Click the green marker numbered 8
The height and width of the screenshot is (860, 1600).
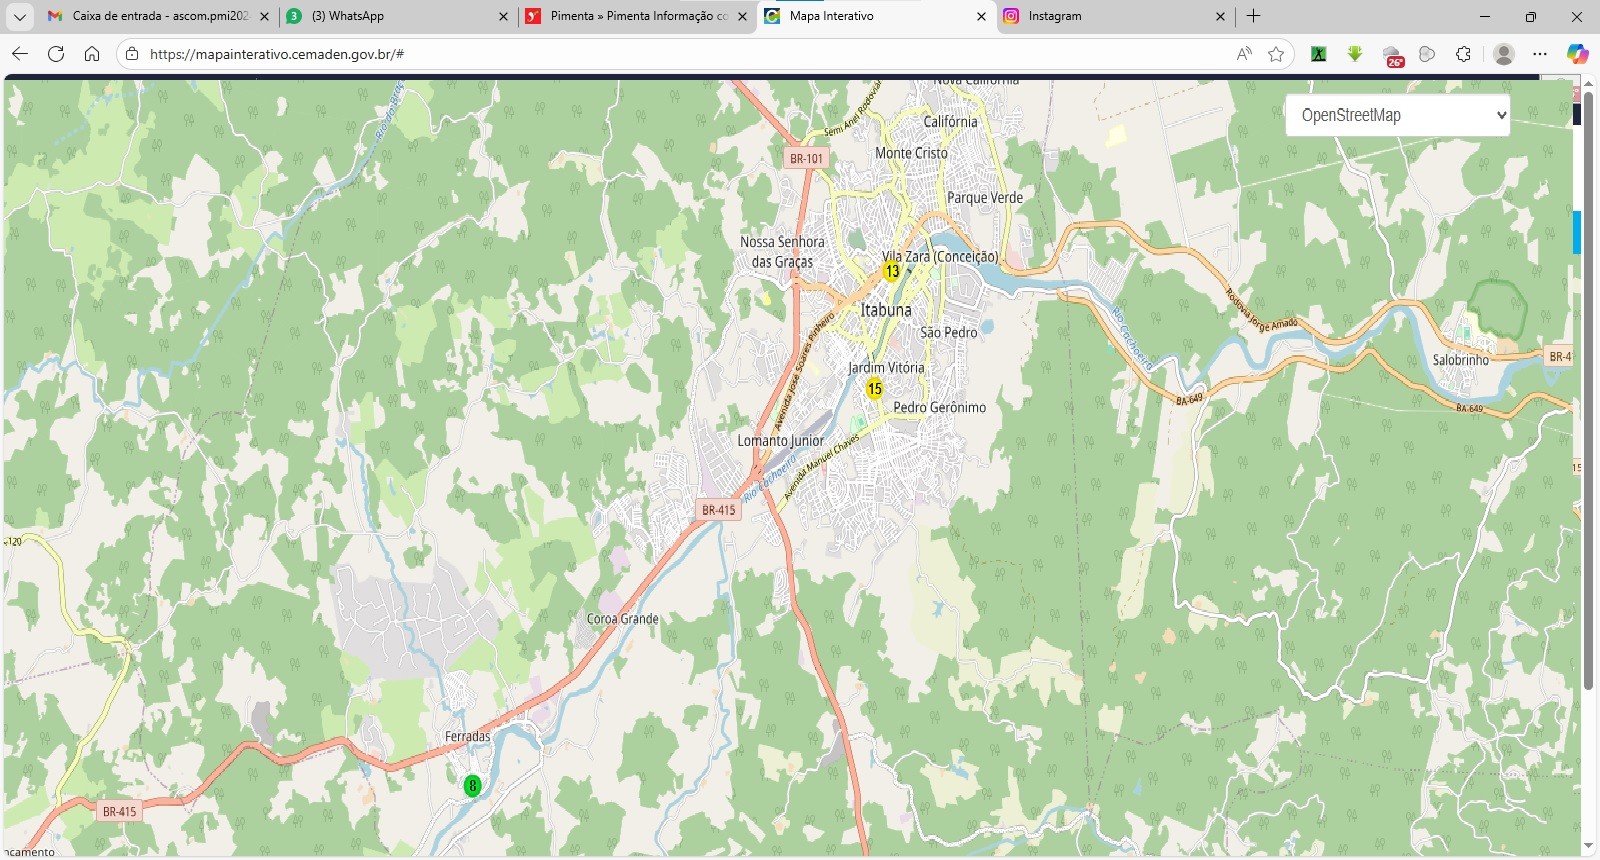click(x=473, y=786)
